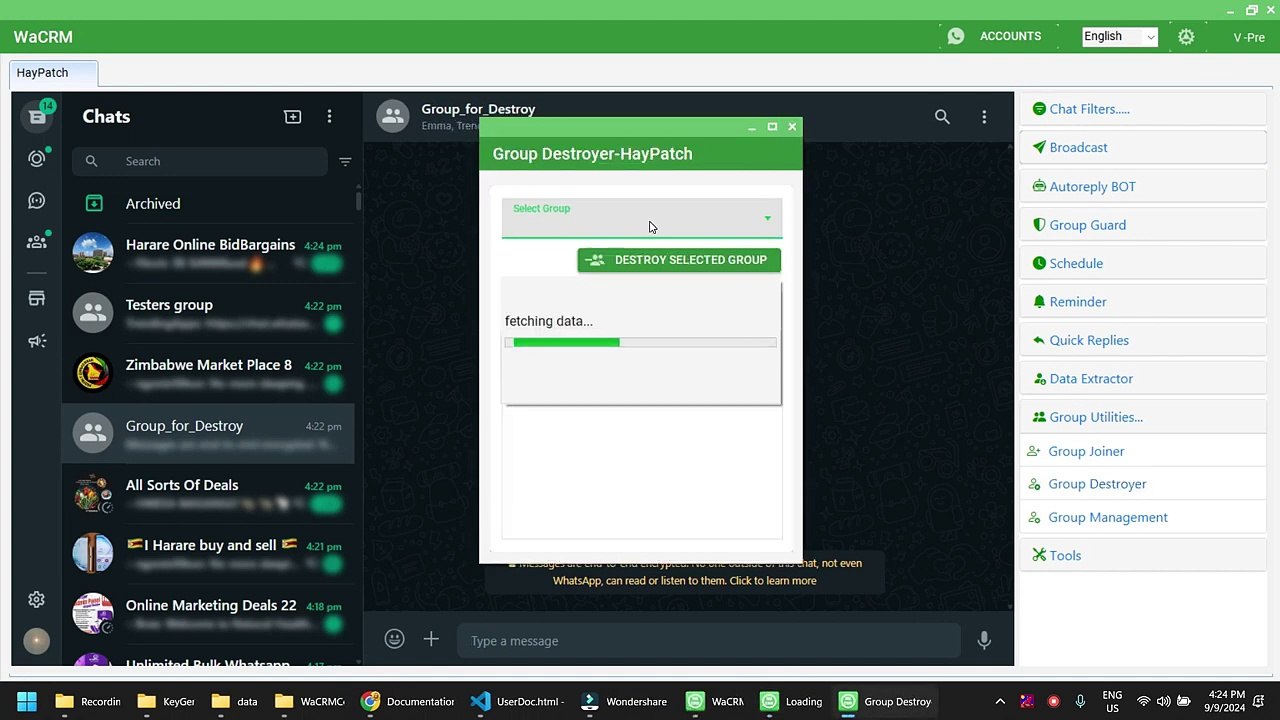Record a voice message with microphone
Viewport: 1280px width, 720px height.
click(x=984, y=640)
